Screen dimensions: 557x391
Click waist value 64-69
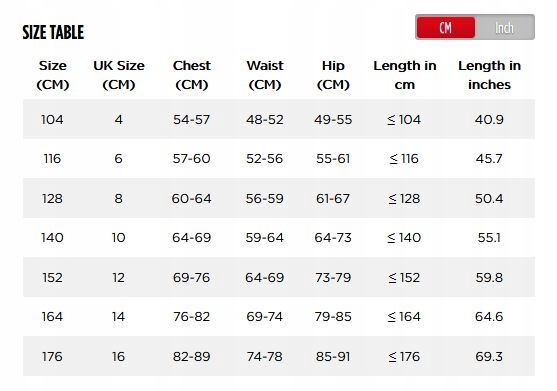pyautogui.click(x=265, y=277)
